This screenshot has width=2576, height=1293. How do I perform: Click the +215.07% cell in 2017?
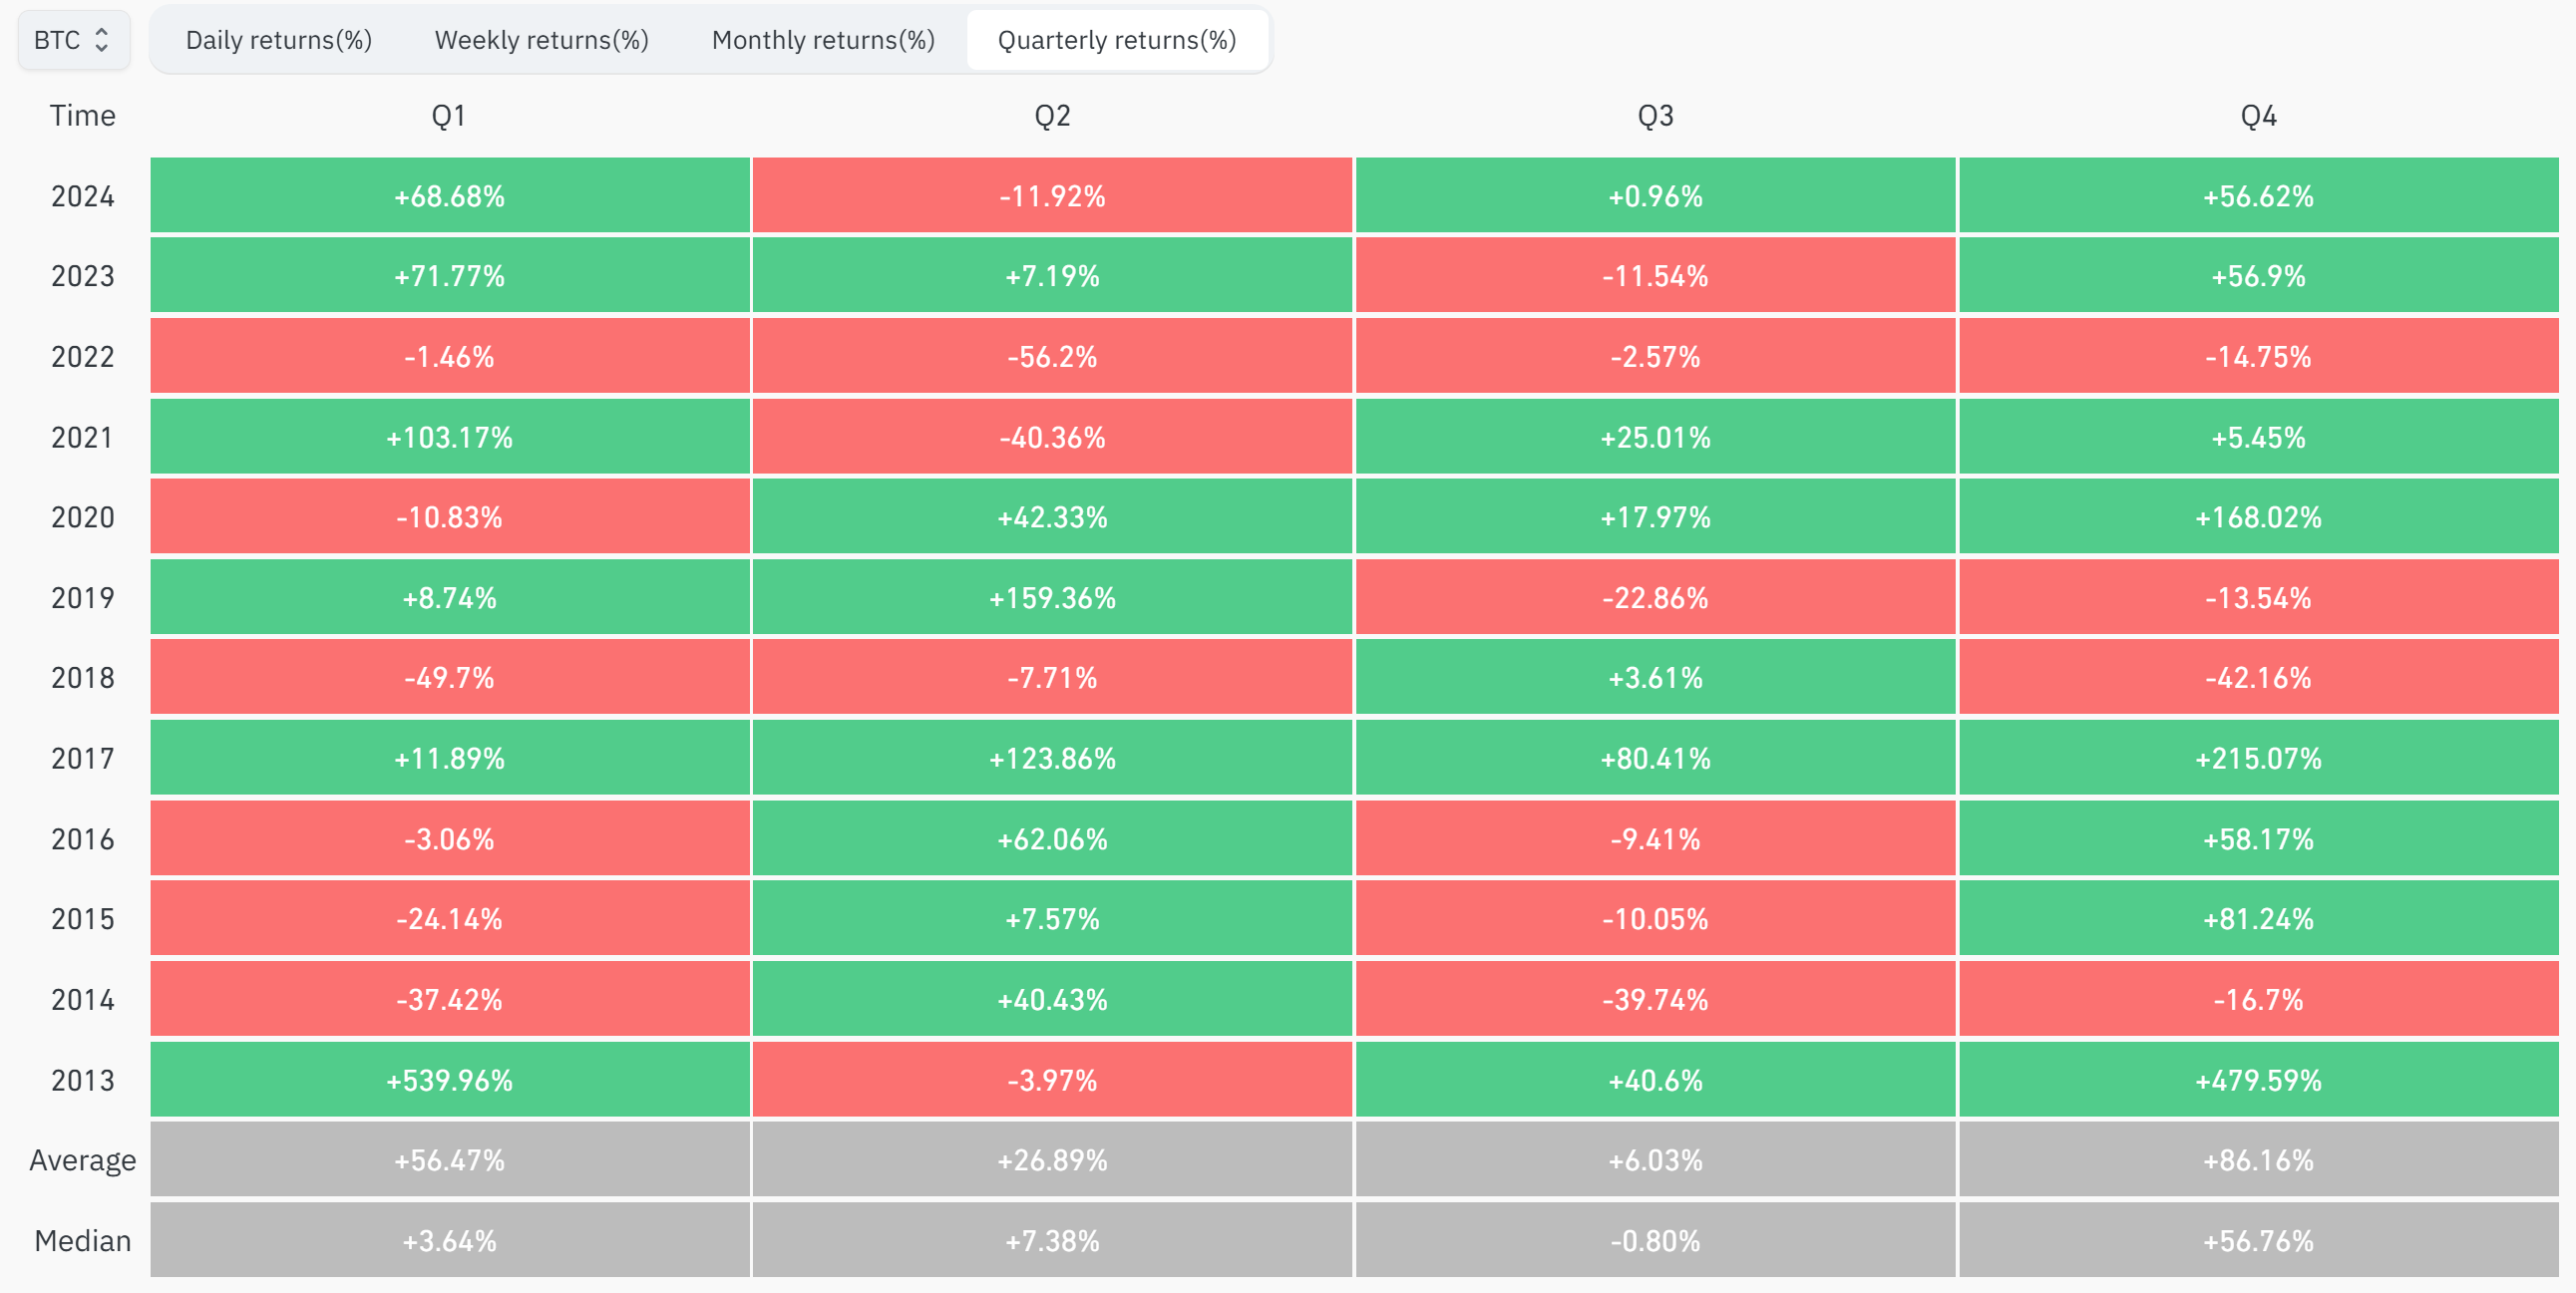[2258, 758]
